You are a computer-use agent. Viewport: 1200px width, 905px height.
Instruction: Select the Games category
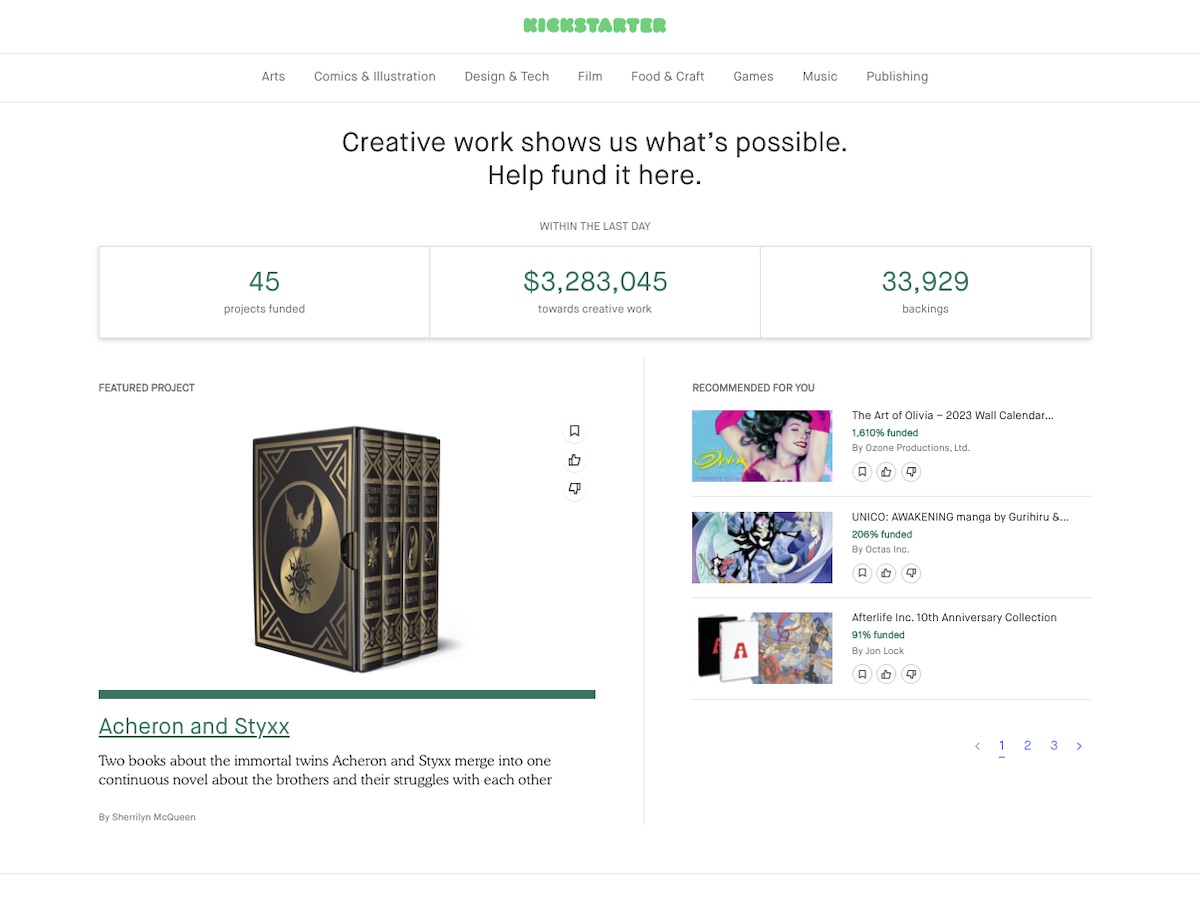tap(753, 76)
